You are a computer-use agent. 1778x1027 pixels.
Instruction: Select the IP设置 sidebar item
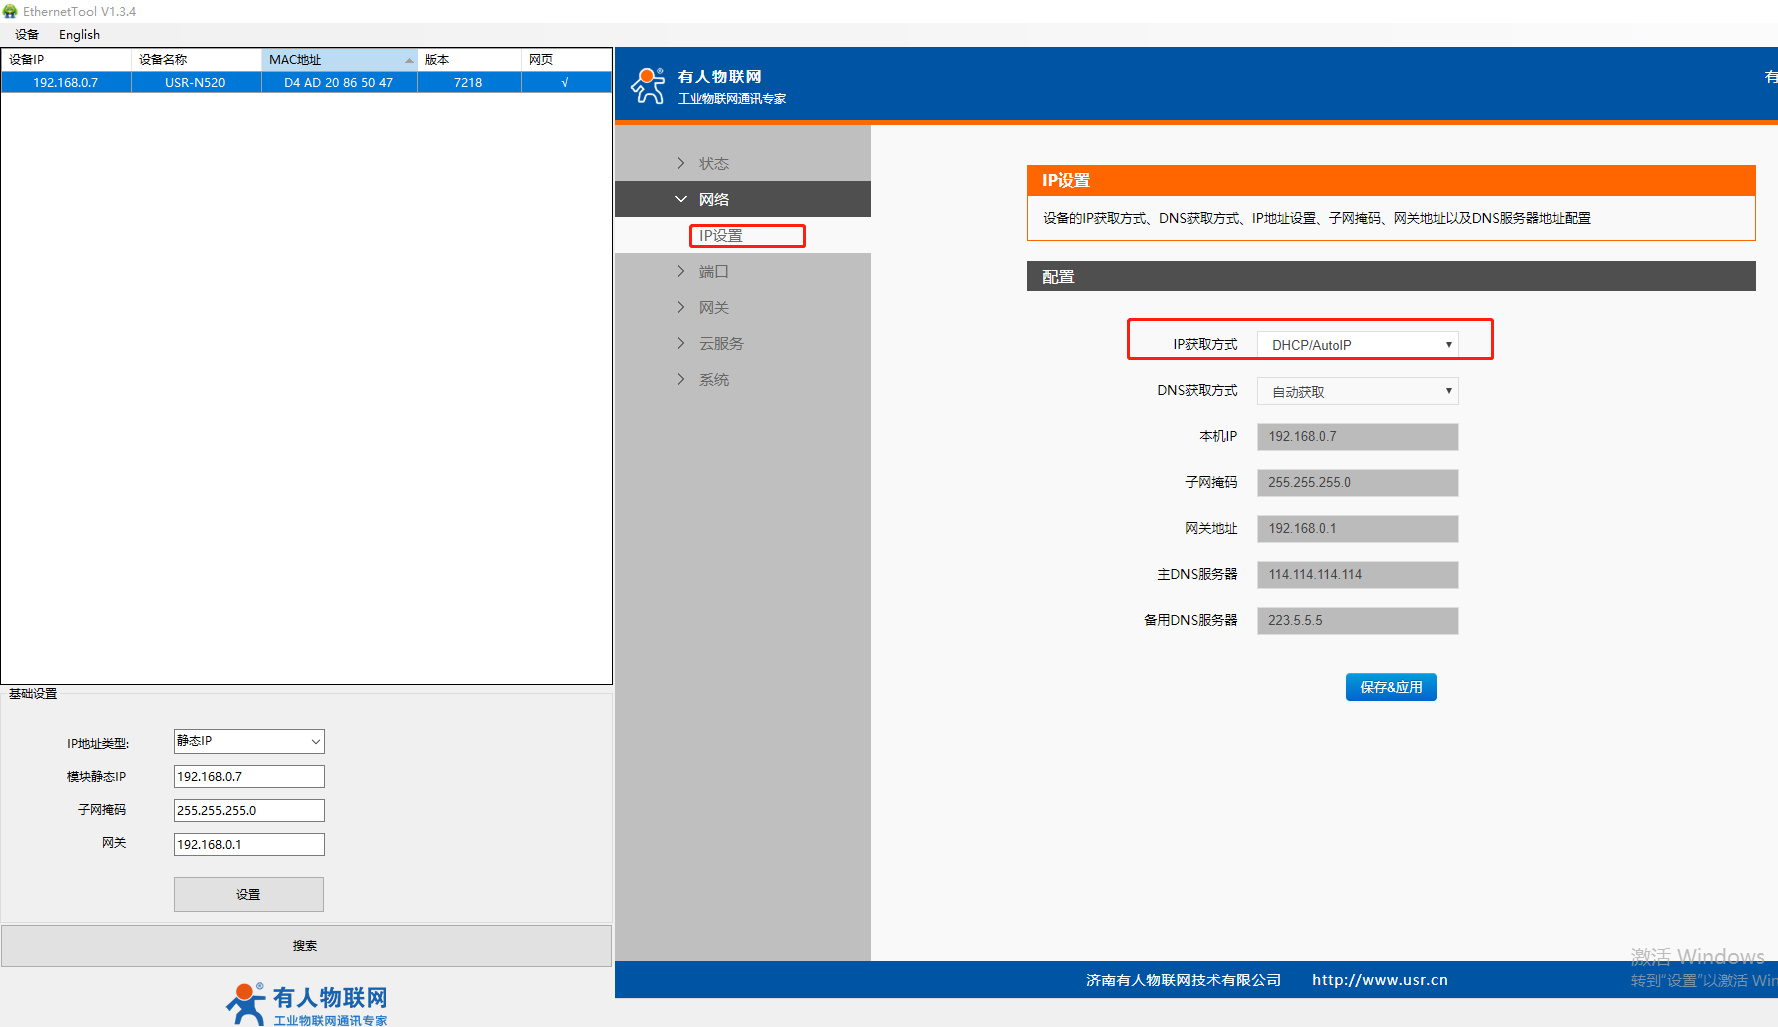(x=721, y=235)
